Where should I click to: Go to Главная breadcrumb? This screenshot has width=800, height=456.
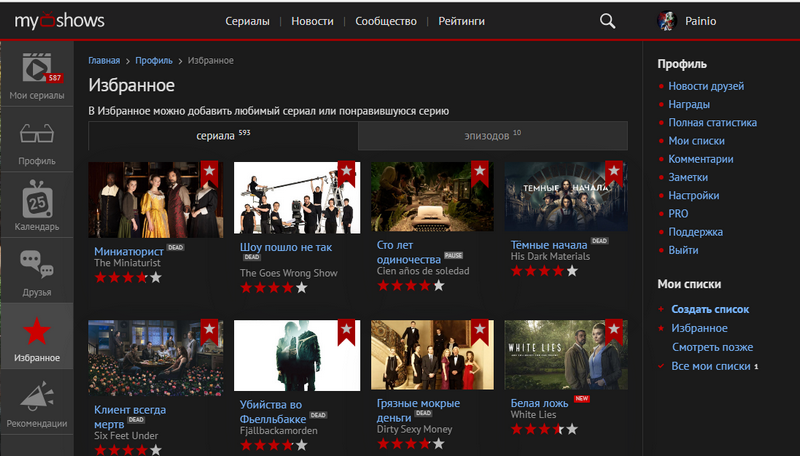pos(104,61)
